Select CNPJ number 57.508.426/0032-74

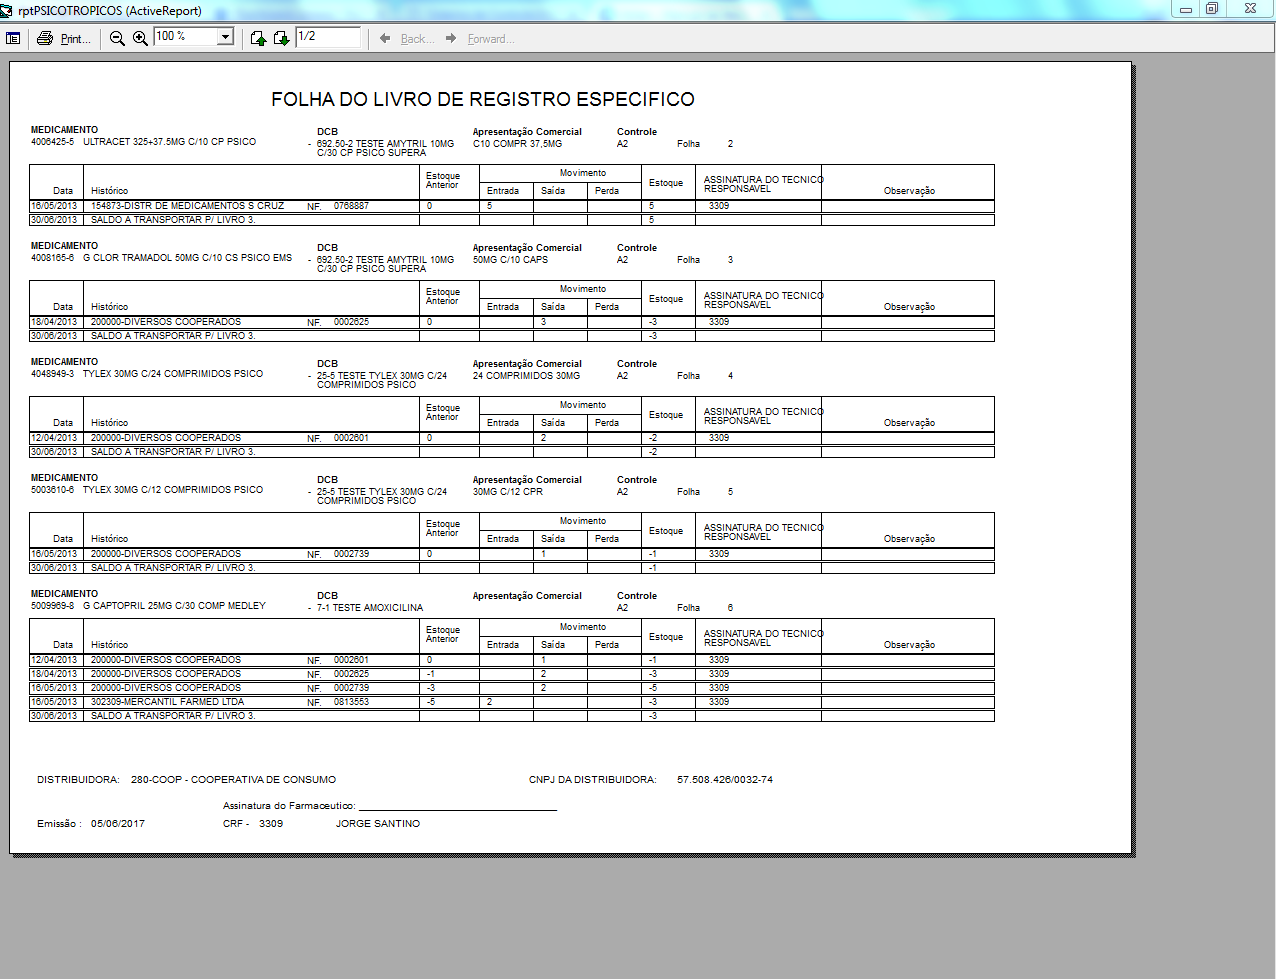(725, 780)
